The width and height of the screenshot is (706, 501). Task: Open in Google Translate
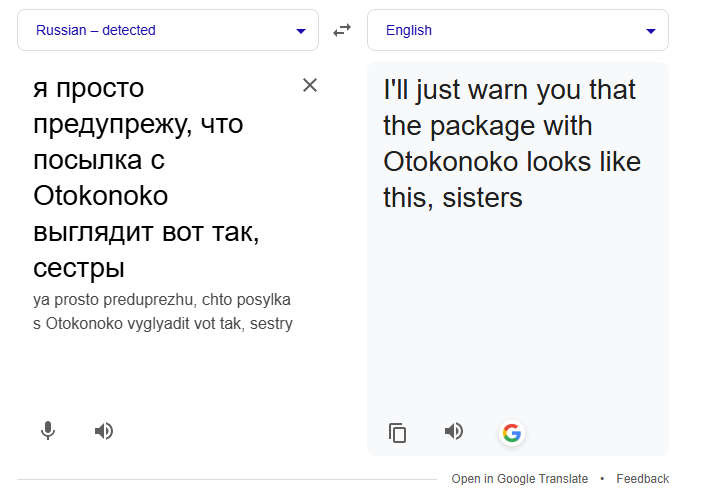(519, 479)
